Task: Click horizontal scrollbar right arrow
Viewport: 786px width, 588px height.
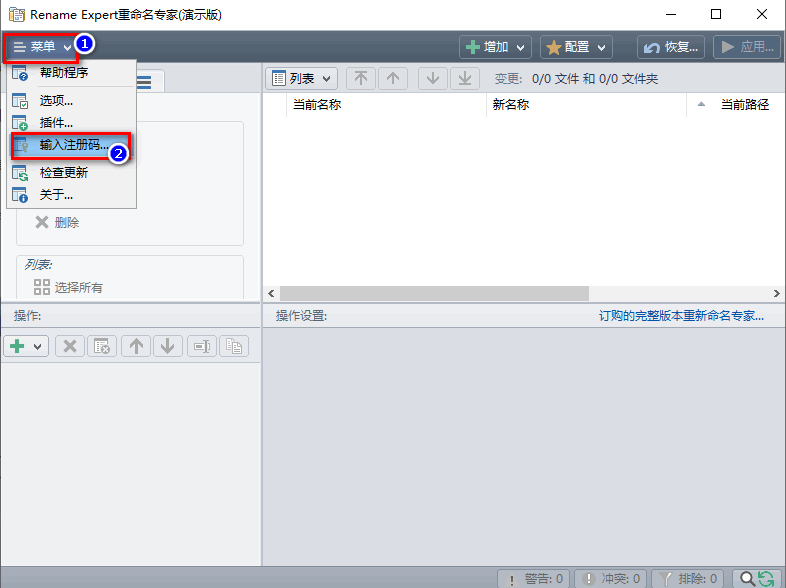Action: pos(776,293)
